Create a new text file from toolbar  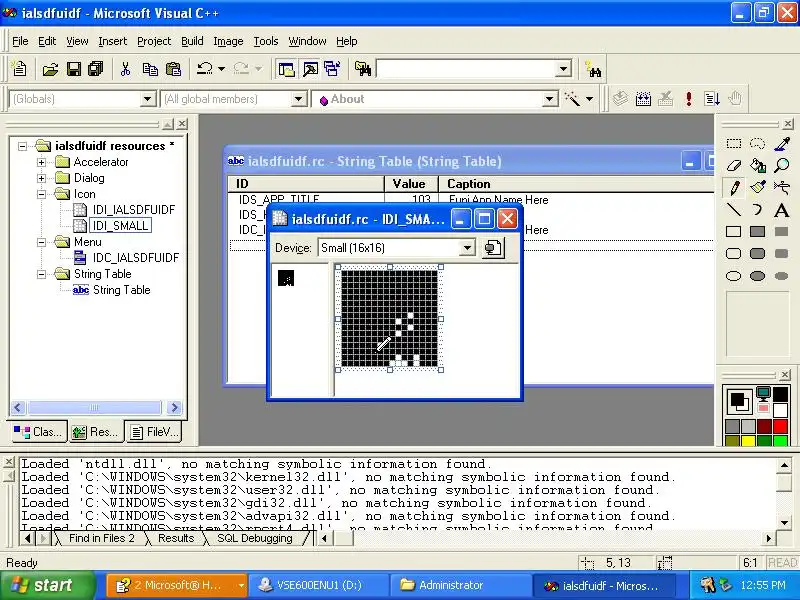(x=19, y=69)
